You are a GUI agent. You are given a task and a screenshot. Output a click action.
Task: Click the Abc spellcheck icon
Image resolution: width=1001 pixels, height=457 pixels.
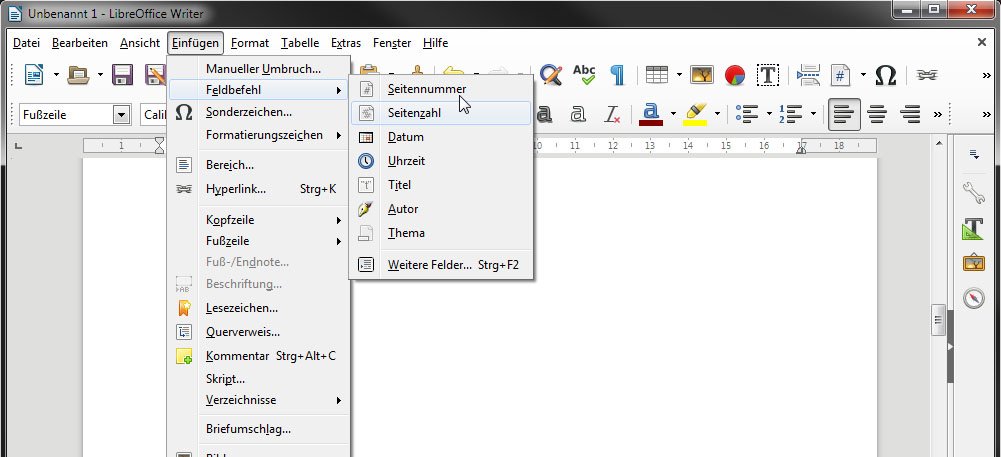point(583,75)
